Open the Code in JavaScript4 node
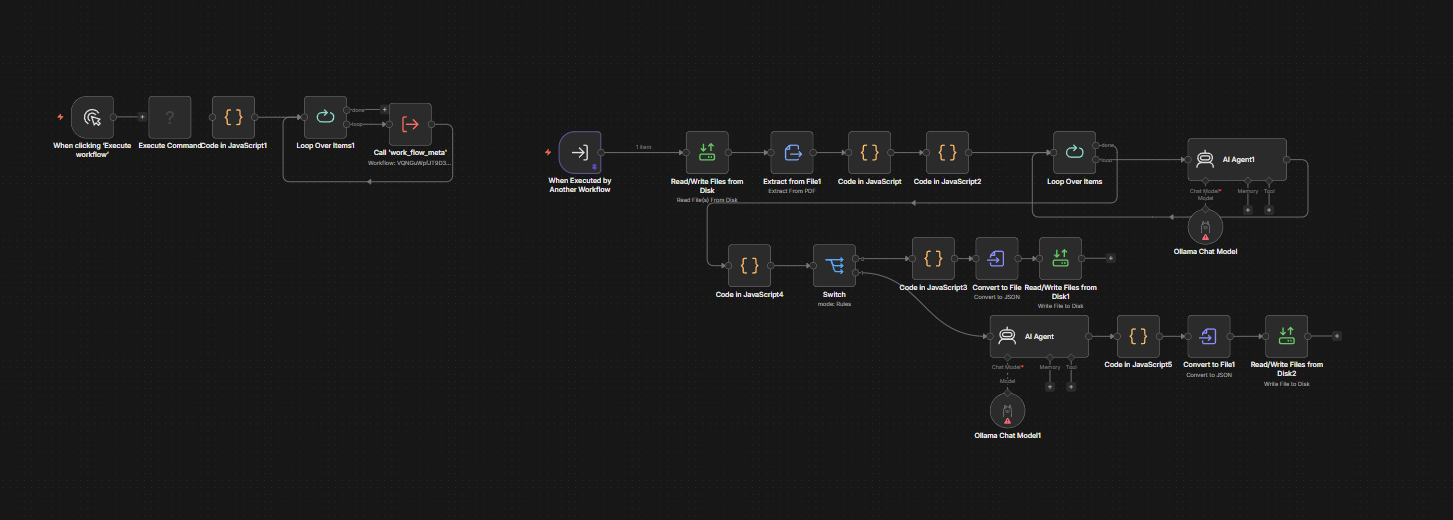 tap(750, 265)
